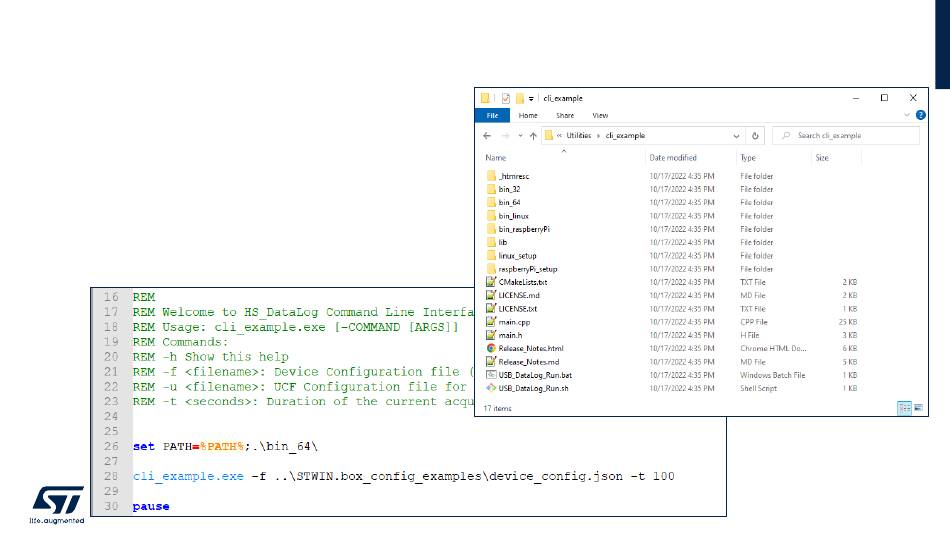The width and height of the screenshot is (950, 534).
Task: Open the File ribbon tab
Action: tap(492, 115)
